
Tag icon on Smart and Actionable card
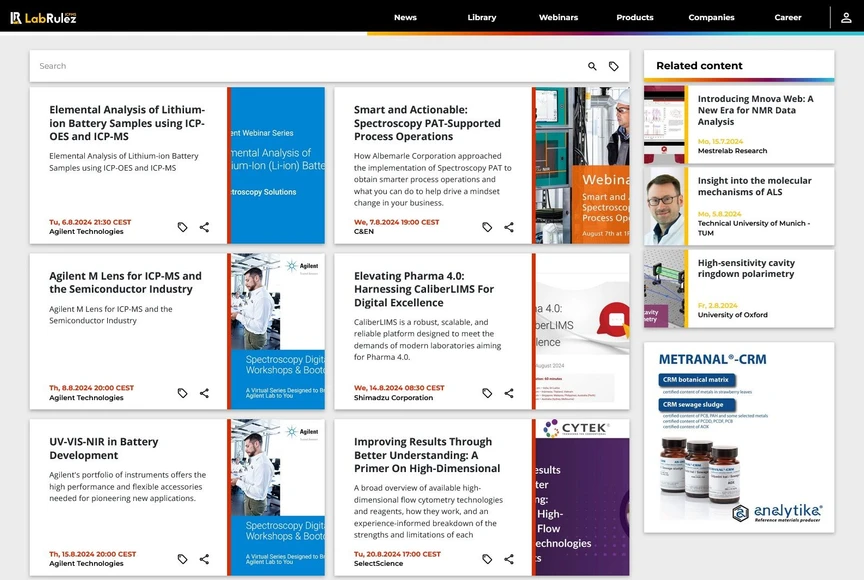(487, 227)
